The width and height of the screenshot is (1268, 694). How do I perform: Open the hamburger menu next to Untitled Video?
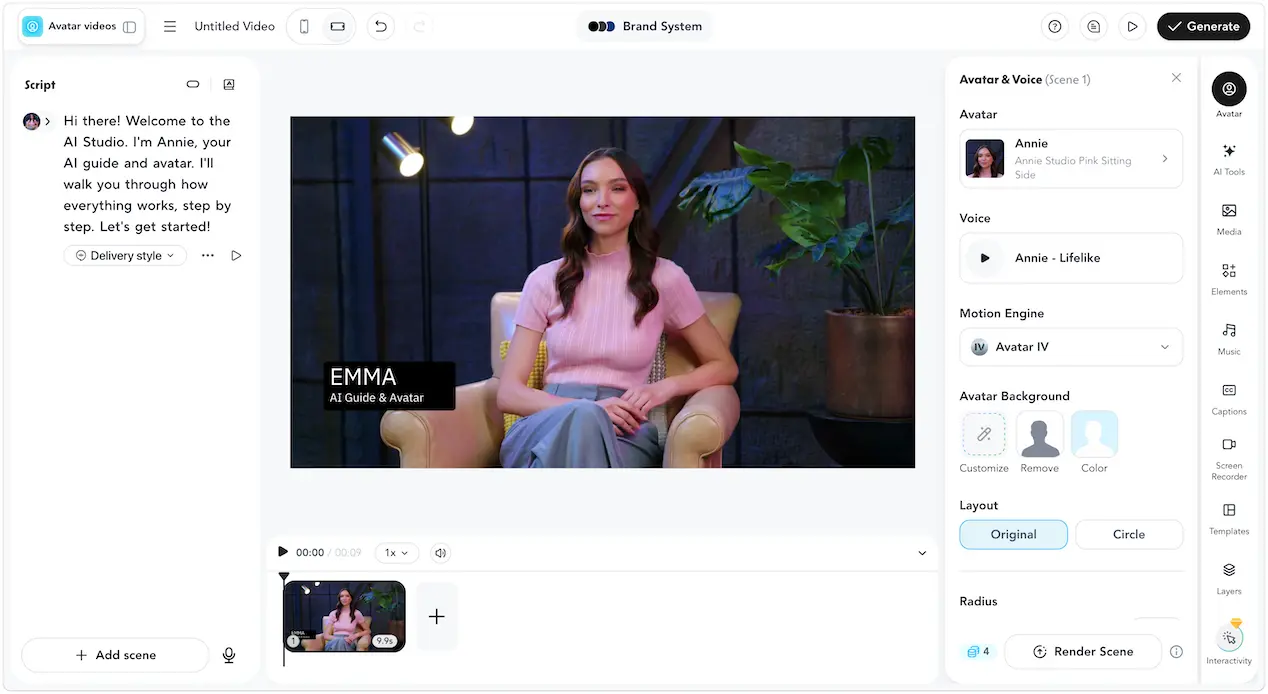tap(170, 26)
